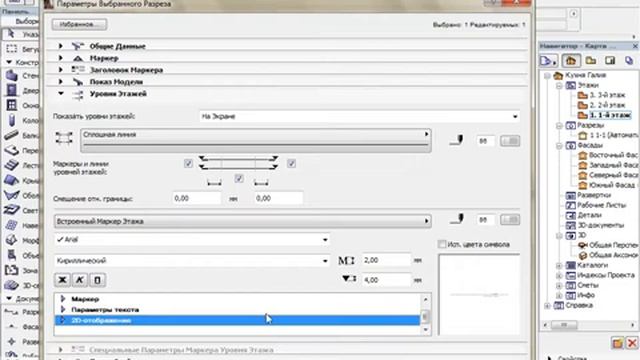Click the line pen icon next to Сплошная линия
The height and width of the screenshot is (360, 640).
457,140
